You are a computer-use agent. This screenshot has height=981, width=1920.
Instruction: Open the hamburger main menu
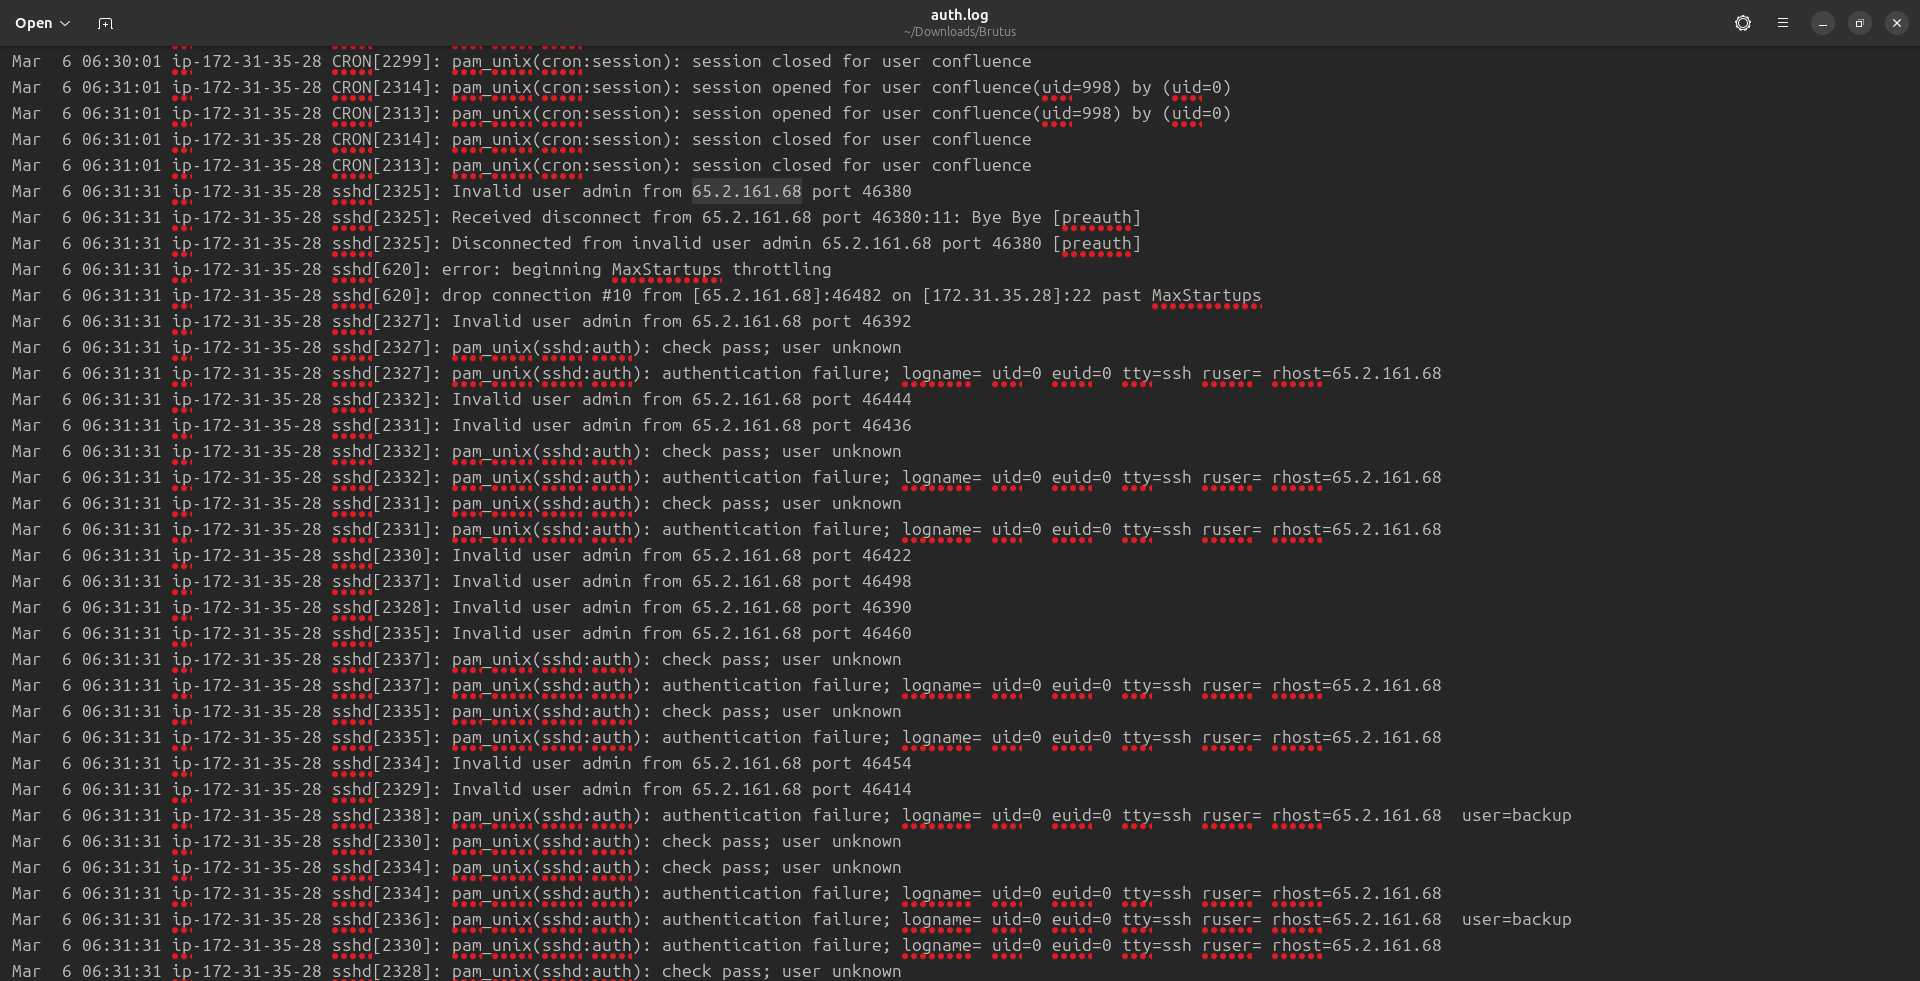tap(1783, 23)
